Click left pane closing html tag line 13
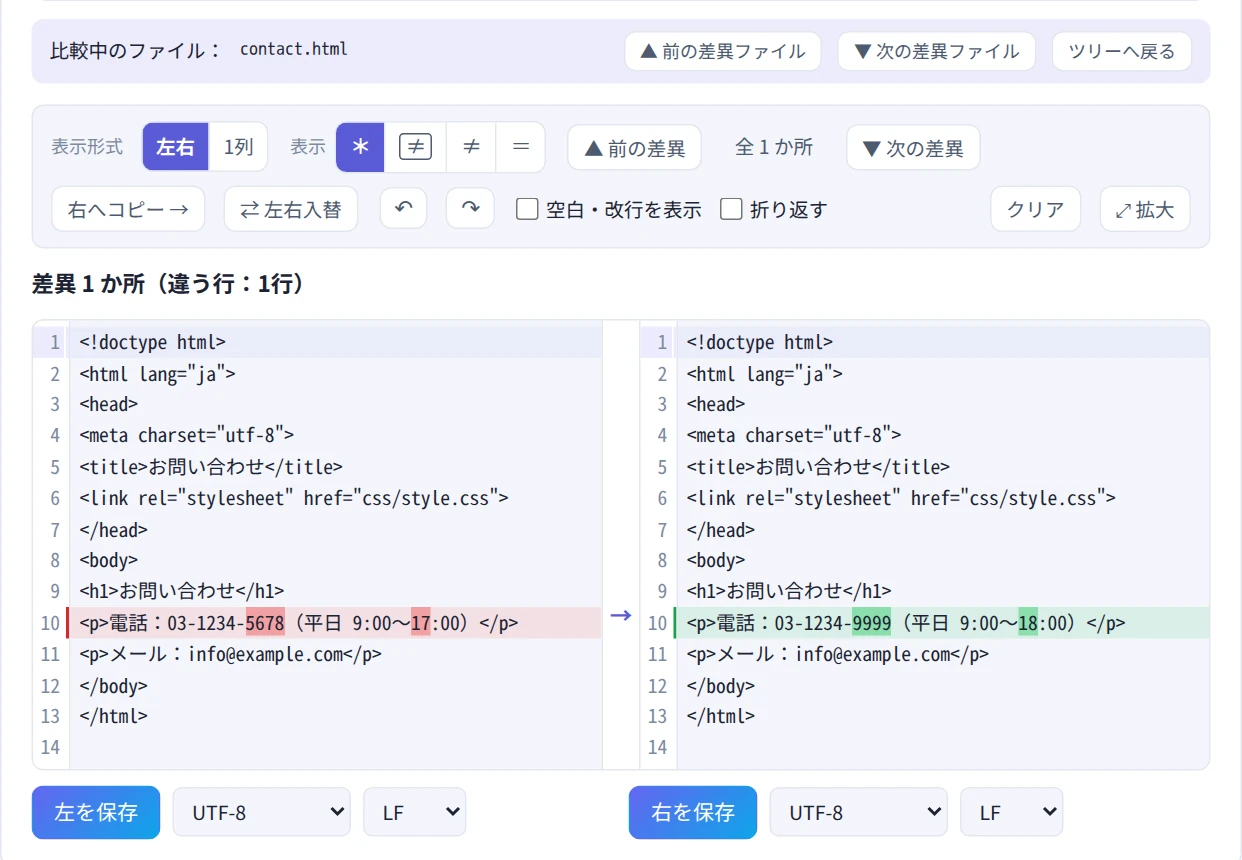Screen dimensions: 1242x860 [334, 716]
